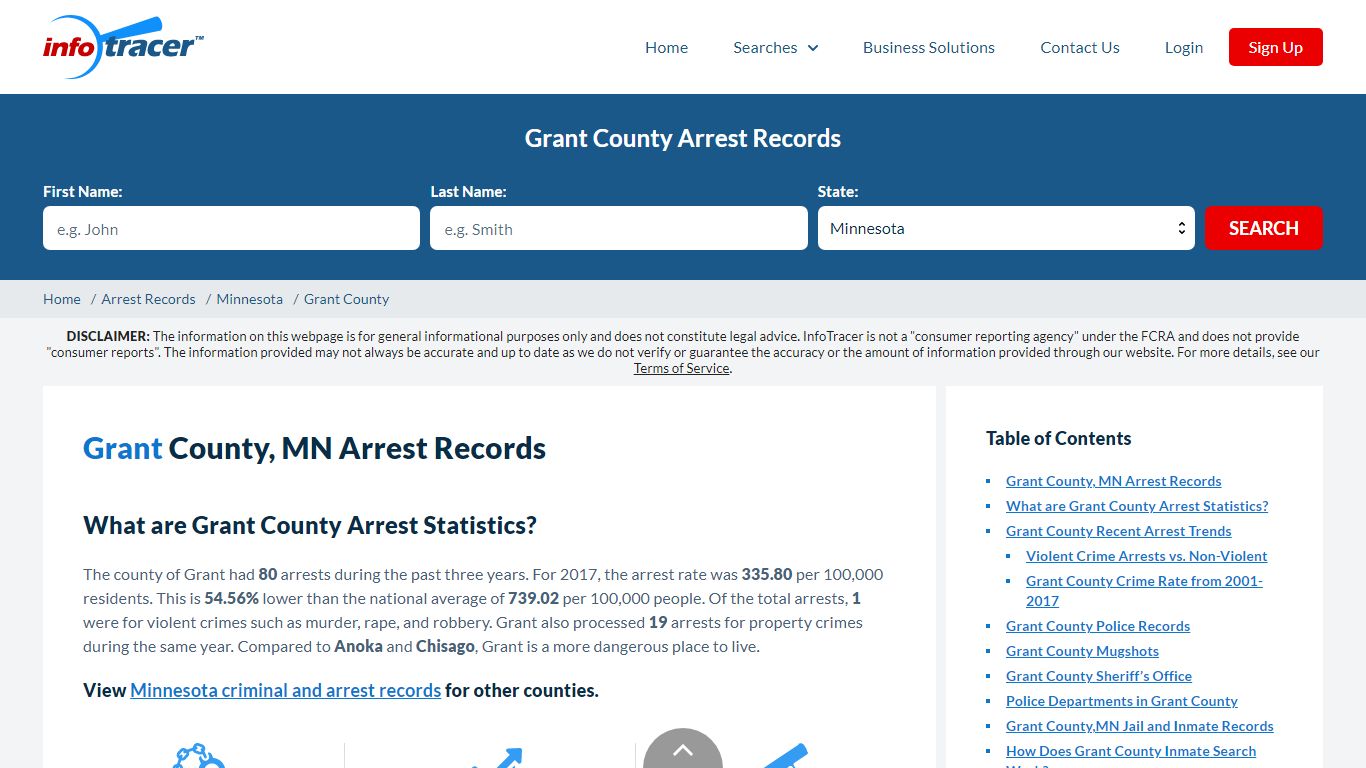This screenshot has width=1366, height=768.
Task: Click the DISCLAIMER label
Action: tap(108, 336)
